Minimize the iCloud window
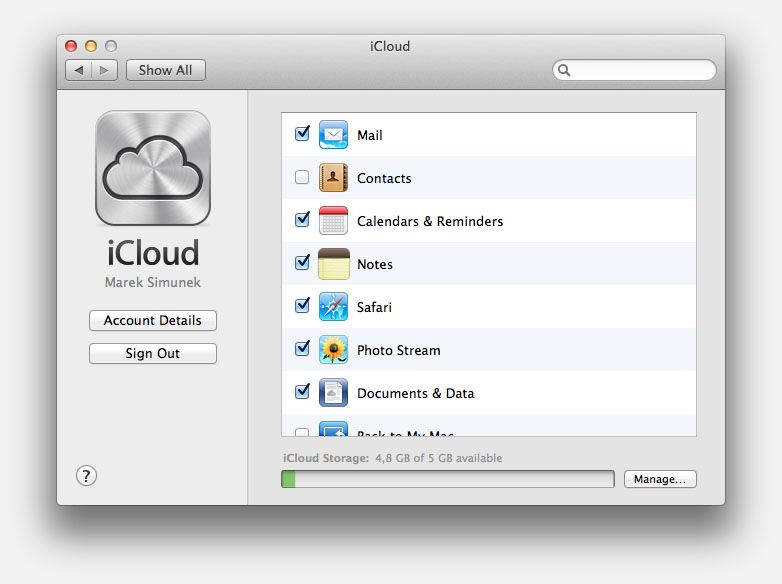This screenshot has width=782, height=584. [x=91, y=46]
